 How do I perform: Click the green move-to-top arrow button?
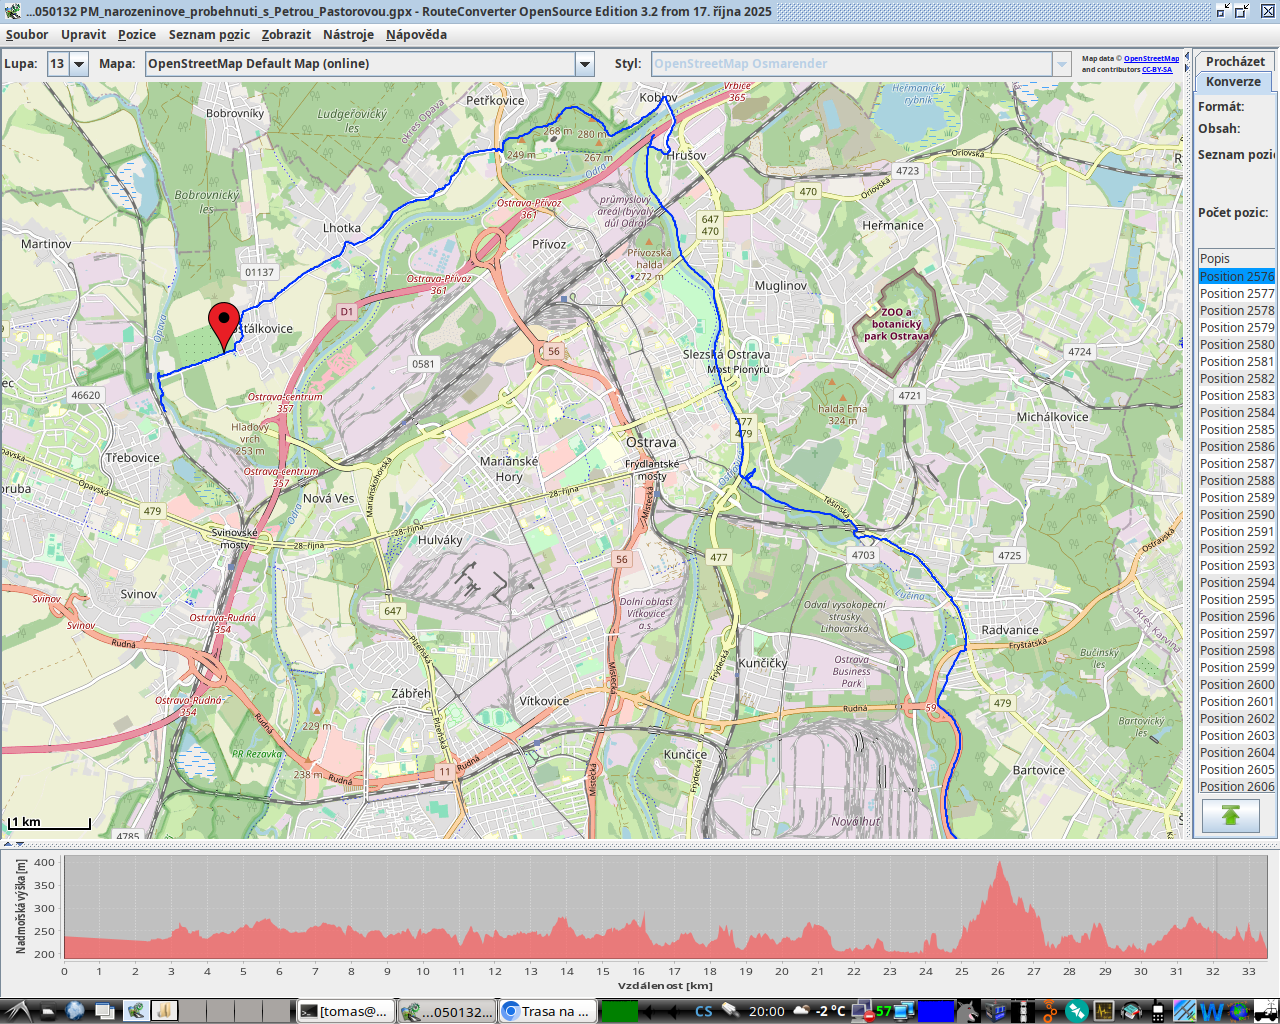(x=1230, y=816)
